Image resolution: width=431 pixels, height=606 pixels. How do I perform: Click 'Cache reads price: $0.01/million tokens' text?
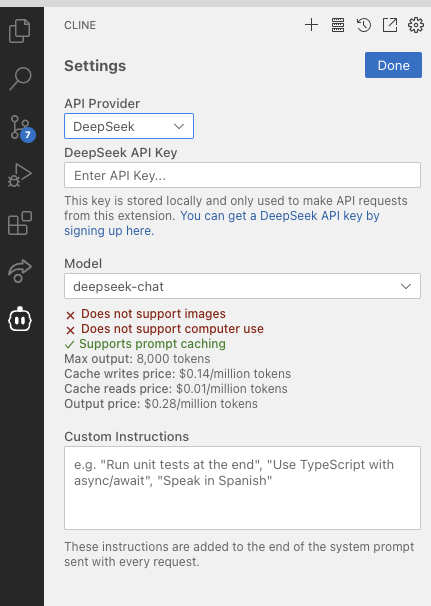click(176, 389)
